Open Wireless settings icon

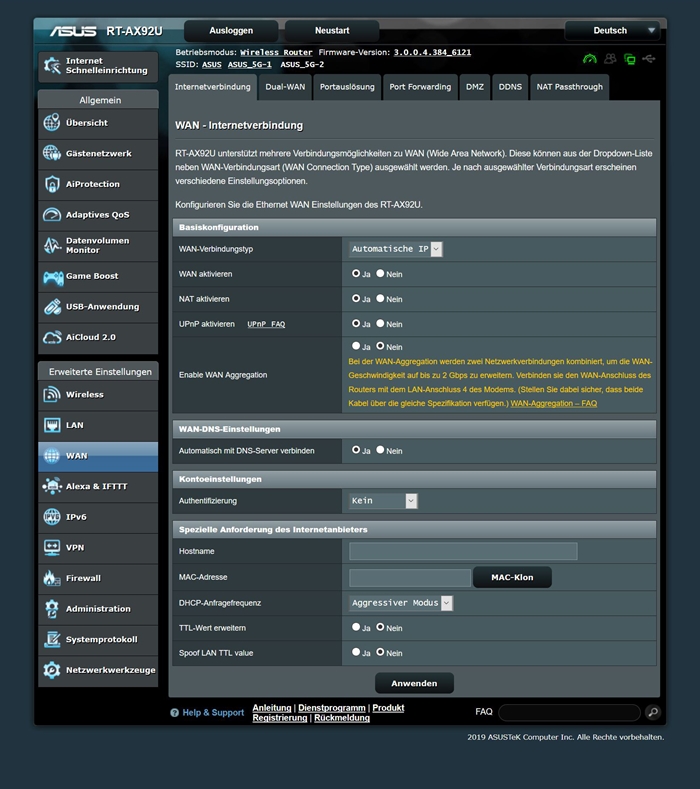click(x=52, y=394)
